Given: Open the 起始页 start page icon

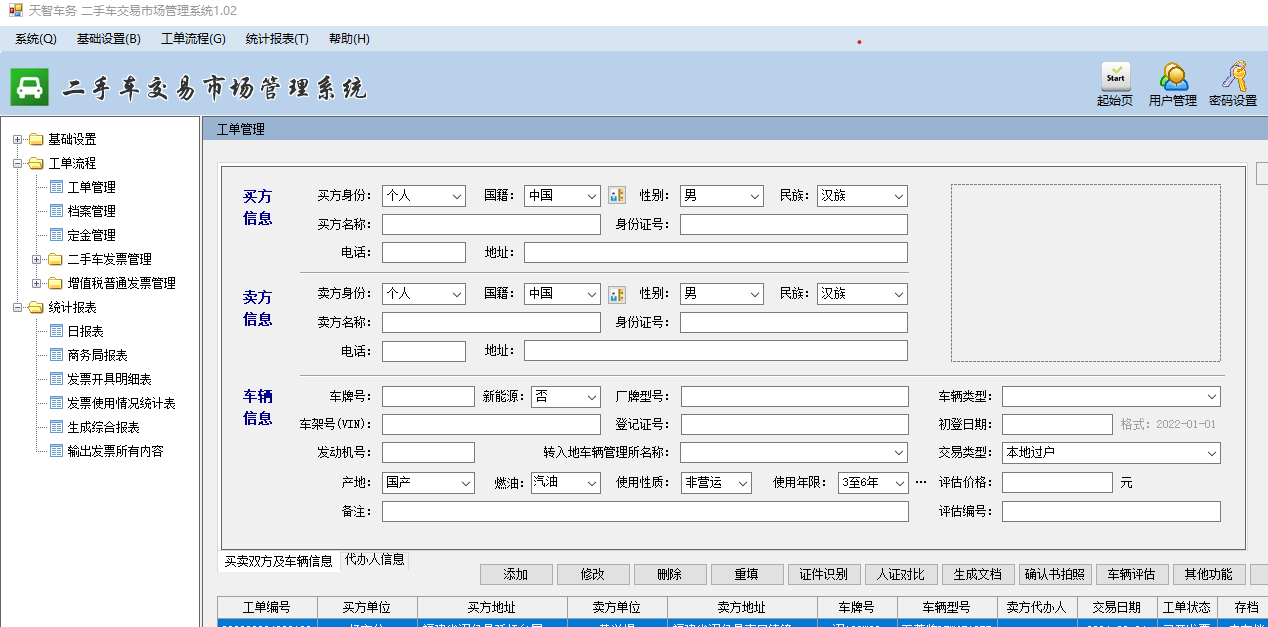Looking at the screenshot, I should 1115,78.
